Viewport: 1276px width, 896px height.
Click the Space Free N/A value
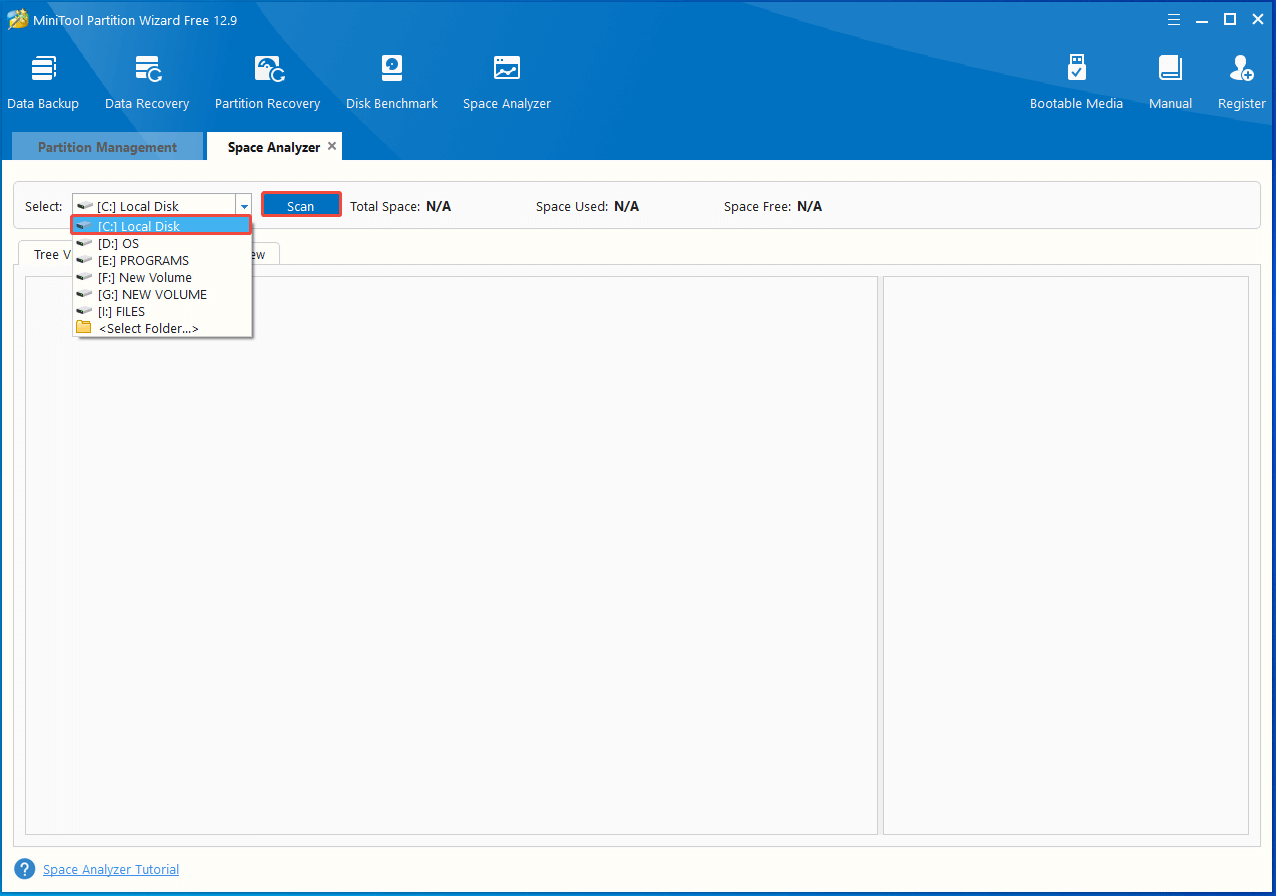click(x=809, y=206)
